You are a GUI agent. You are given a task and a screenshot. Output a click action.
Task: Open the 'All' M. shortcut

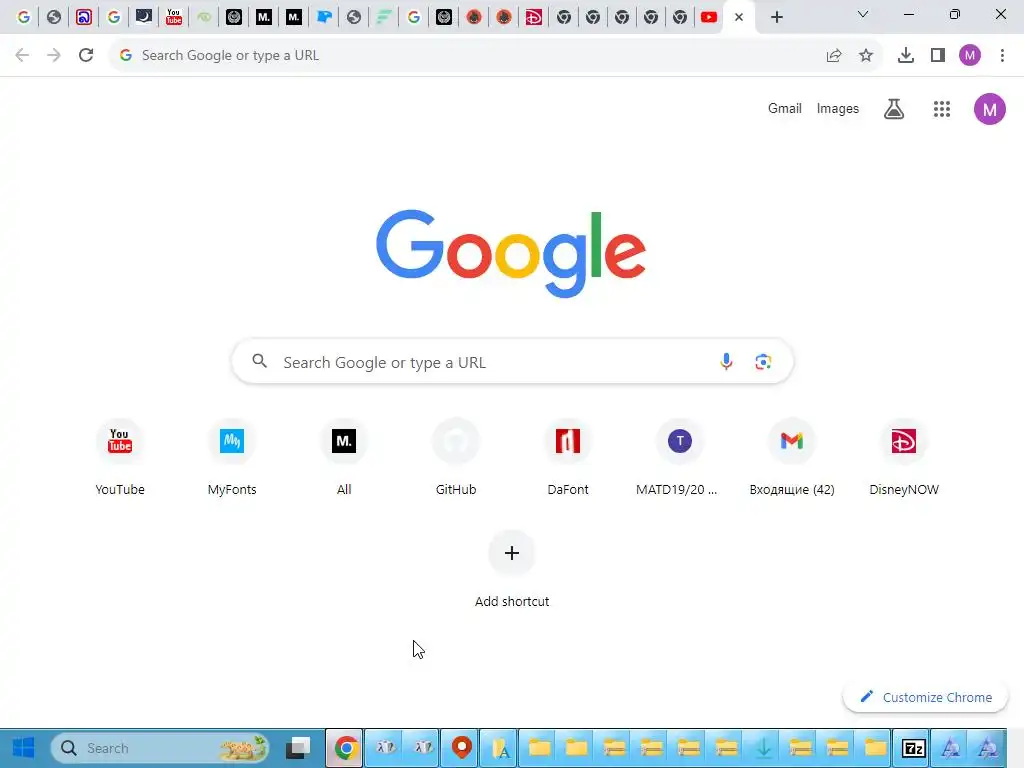coord(344,458)
